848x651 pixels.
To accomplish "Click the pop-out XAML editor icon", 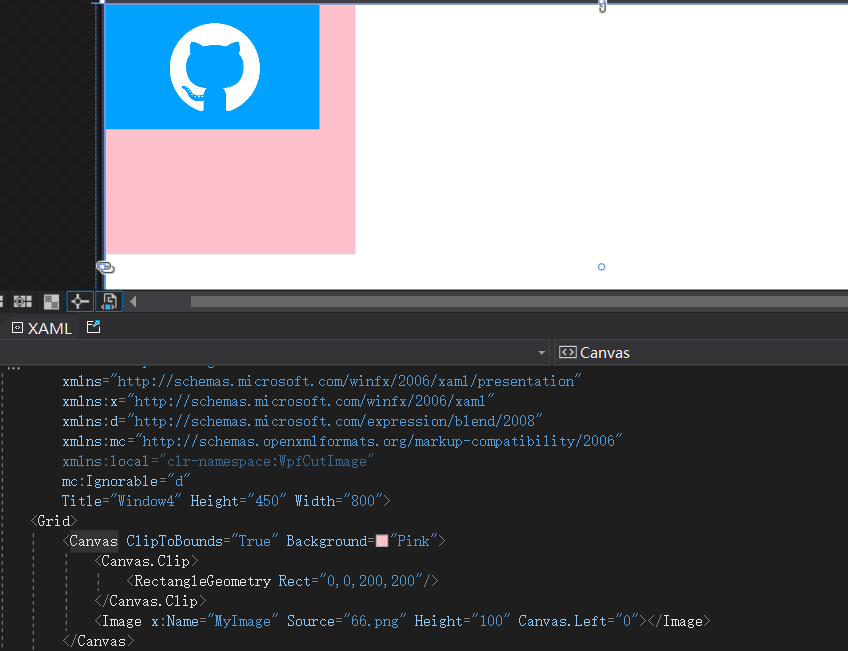I will pyautogui.click(x=92, y=326).
